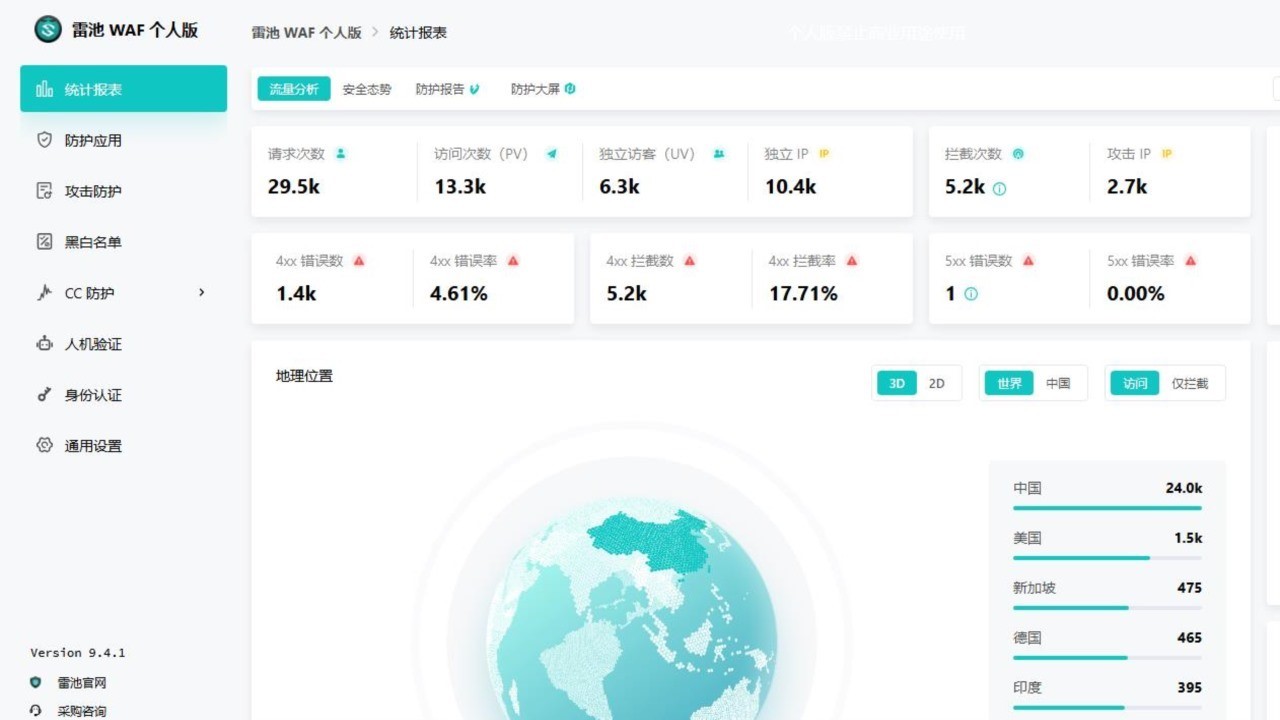This screenshot has width=1280, height=720.
Task: Open the 流量分析 tab
Action: coord(294,89)
